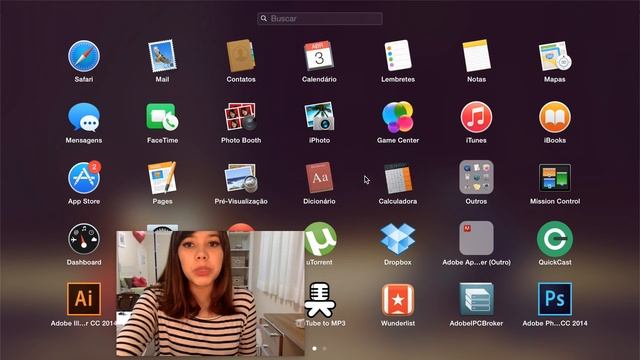
Task: Click the webcam video overlay
Action: pos(210,293)
